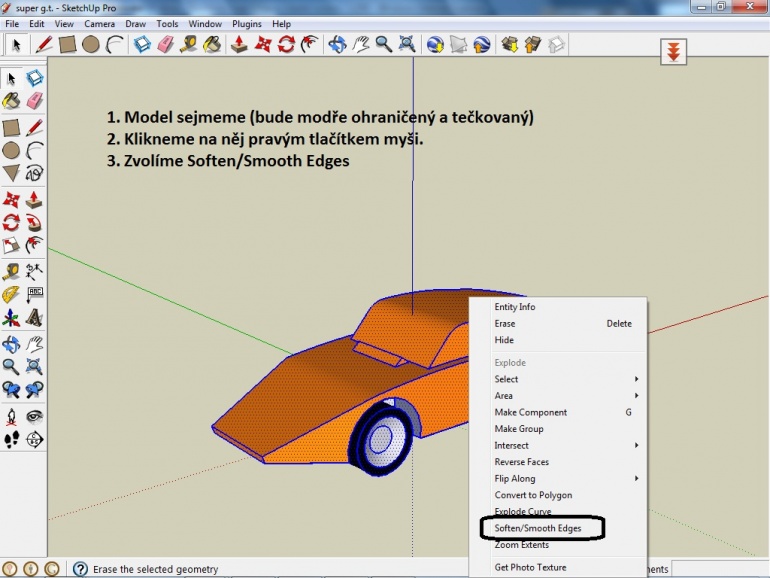
Task: Activate the Offset tool in top toolbar
Action: (x=309, y=44)
